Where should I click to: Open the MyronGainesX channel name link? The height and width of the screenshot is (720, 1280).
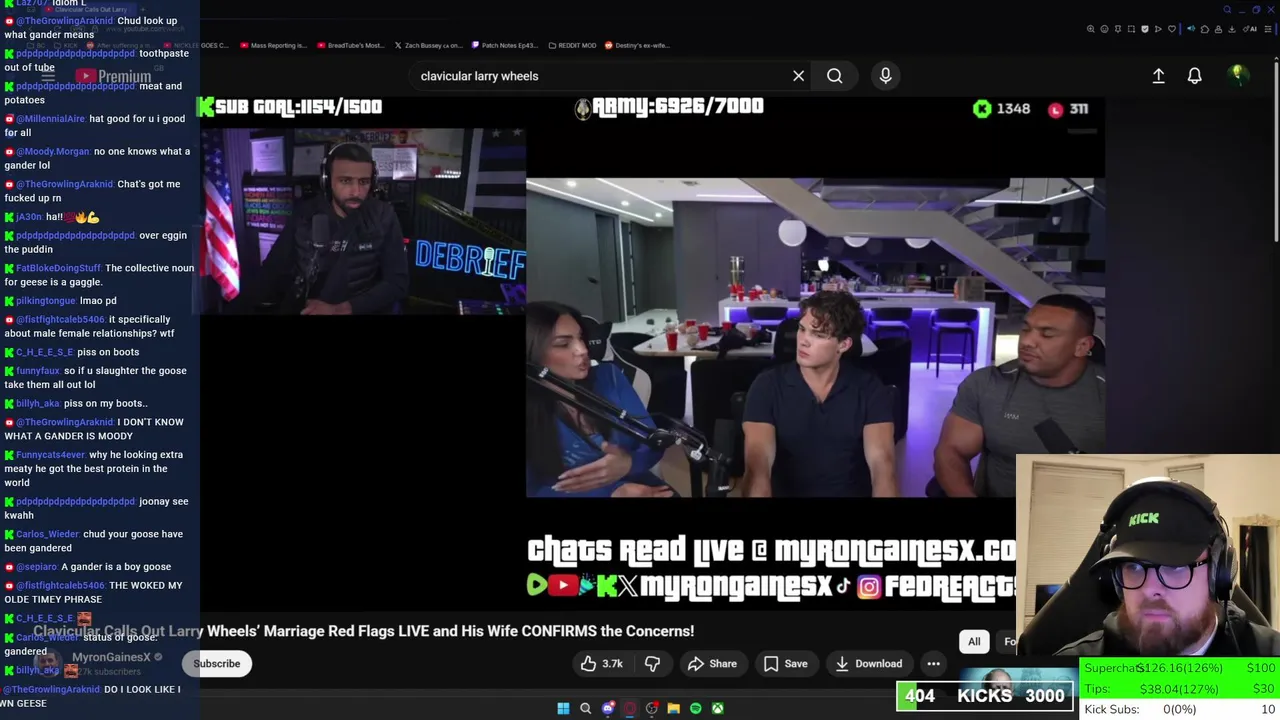tap(111, 657)
